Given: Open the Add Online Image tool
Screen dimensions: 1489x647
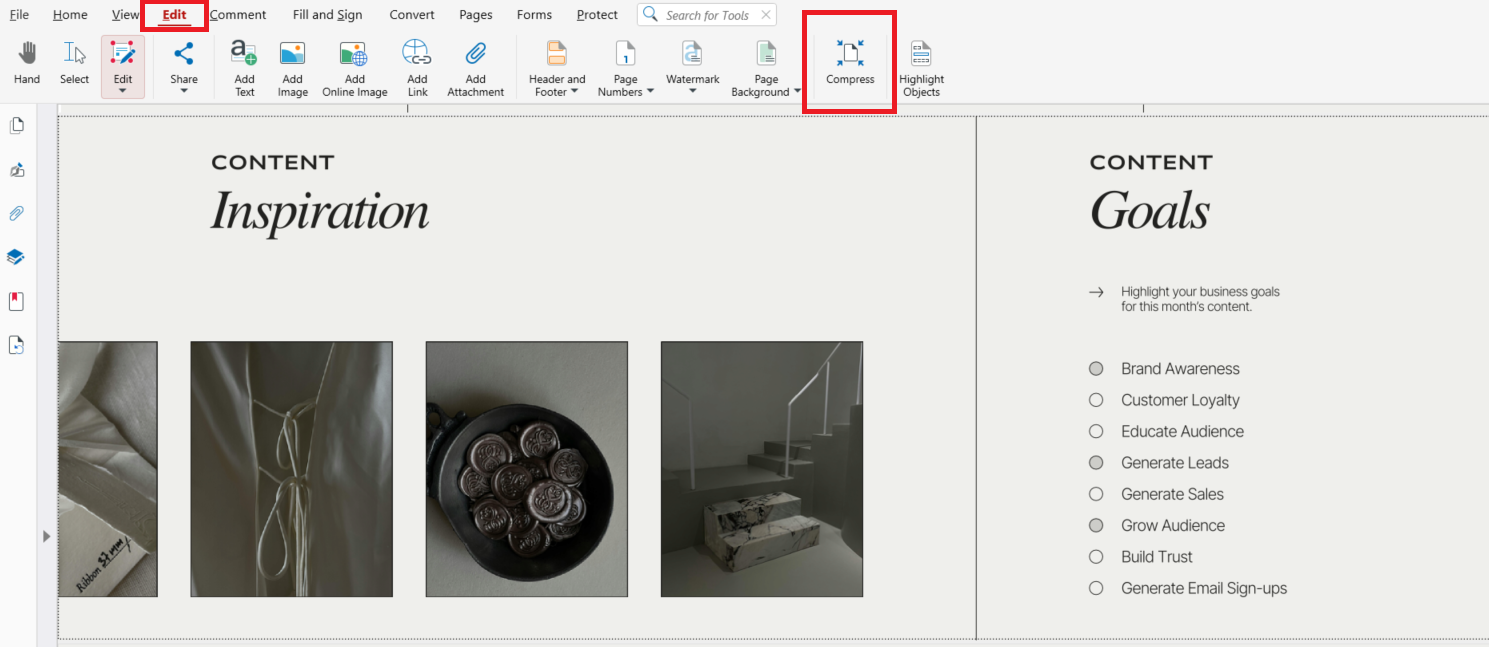Looking at the screenshot, I should (354, 66).
